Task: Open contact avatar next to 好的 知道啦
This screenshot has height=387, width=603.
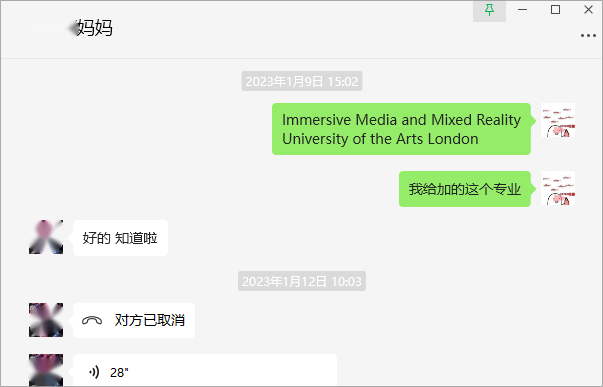Action: point(46,237)
